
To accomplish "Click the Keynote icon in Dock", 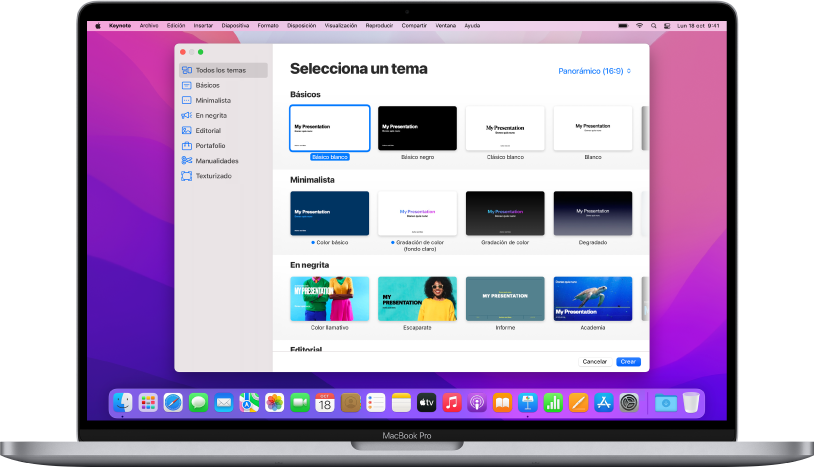I will (527, 402).
